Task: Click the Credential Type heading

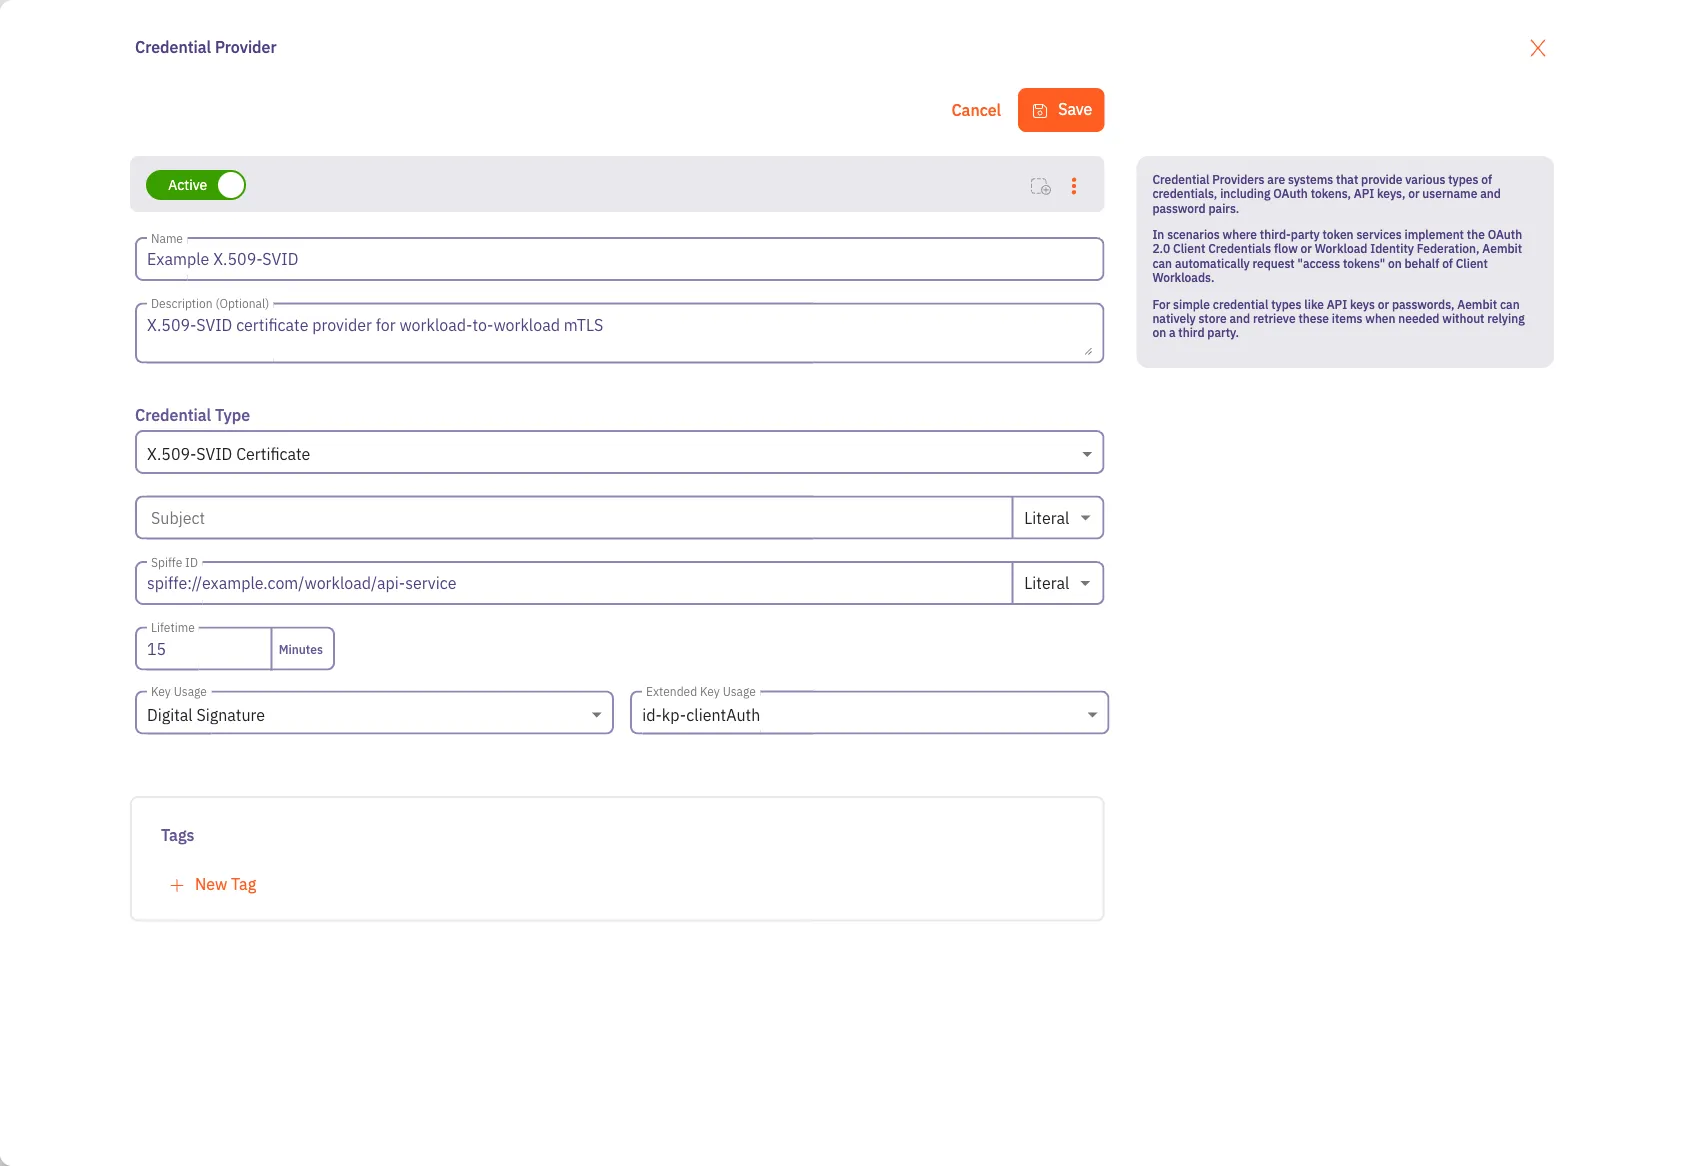Action: 192,415
